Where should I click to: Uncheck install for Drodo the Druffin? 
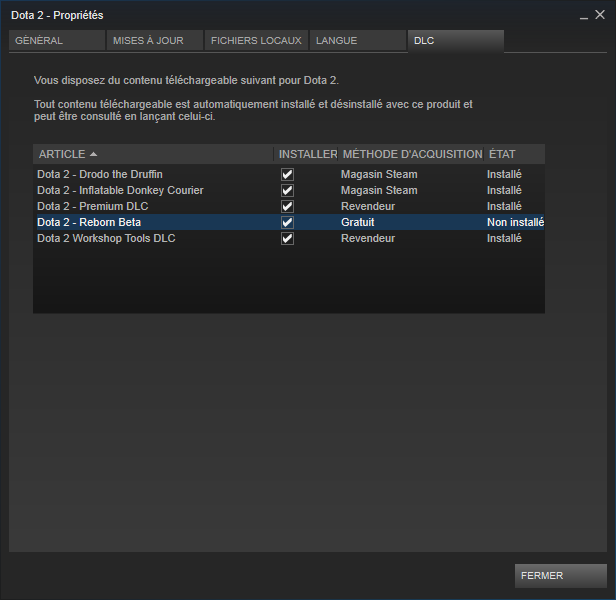coord(287,174)
